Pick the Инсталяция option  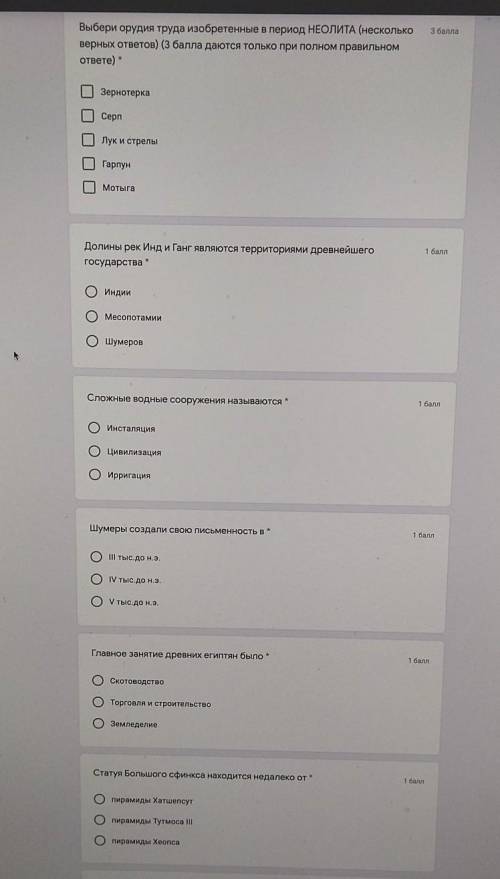(94, 428)
